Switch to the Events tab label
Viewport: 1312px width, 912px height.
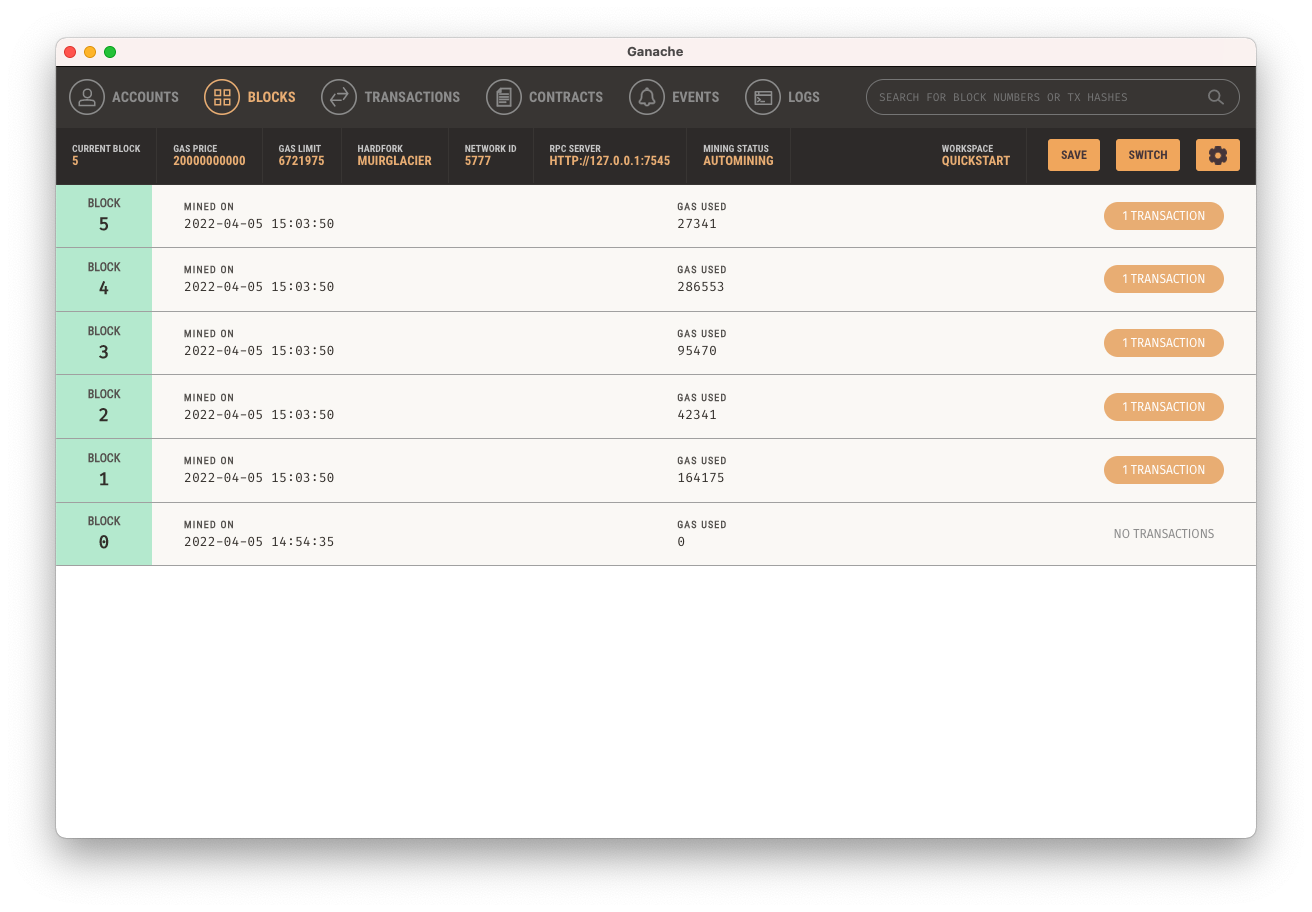[696, 97]
